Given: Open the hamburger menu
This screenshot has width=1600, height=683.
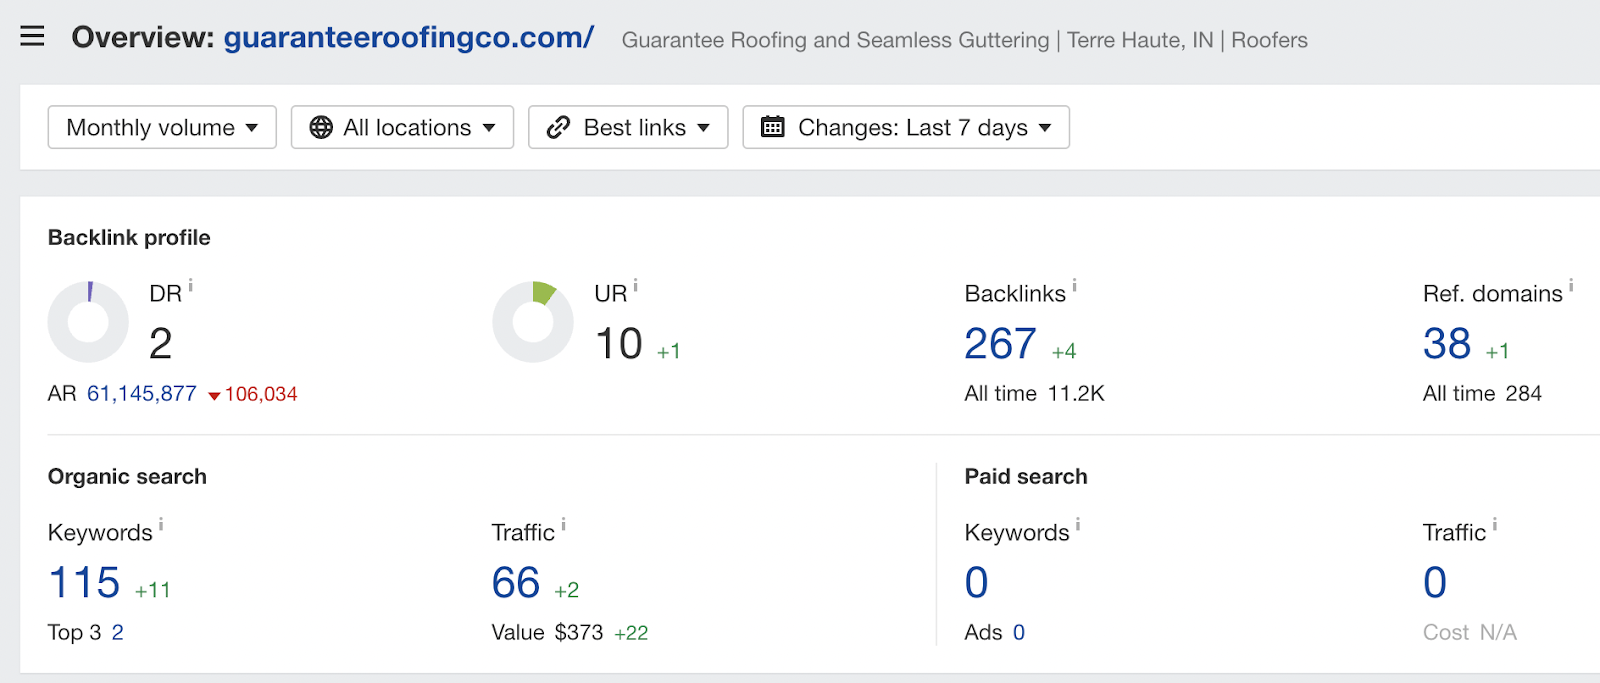Looking at the screenshot, I should [x=32, y=37].
